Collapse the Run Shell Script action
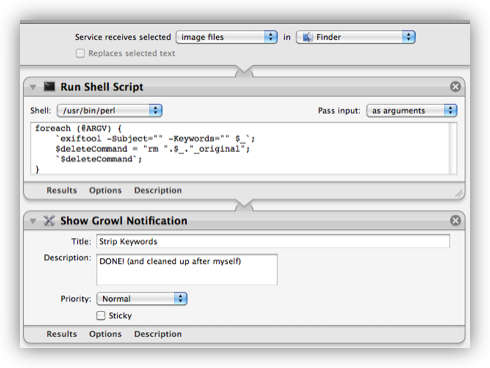The width and height of the screenshot is (490, 368). (33, 87)
